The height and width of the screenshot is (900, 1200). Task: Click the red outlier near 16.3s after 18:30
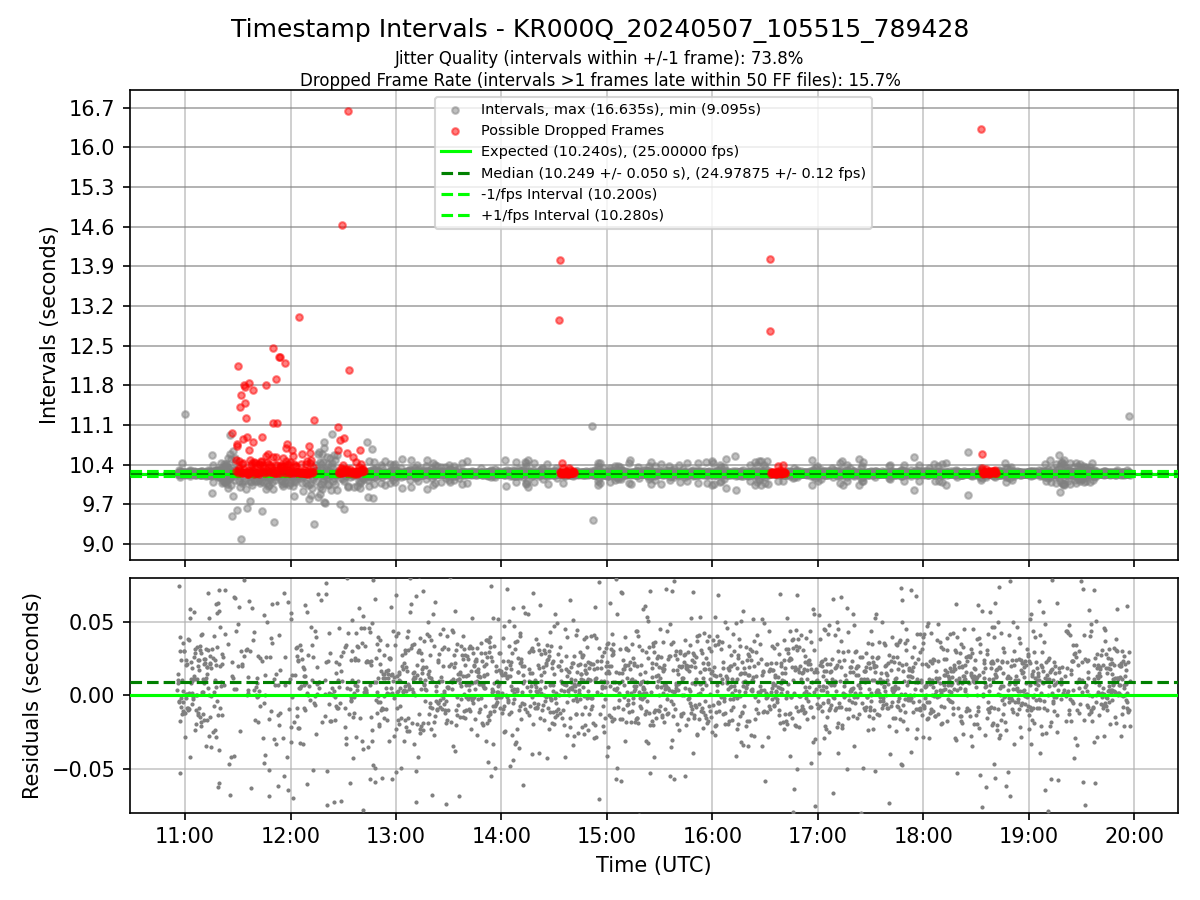coord(981,129)
